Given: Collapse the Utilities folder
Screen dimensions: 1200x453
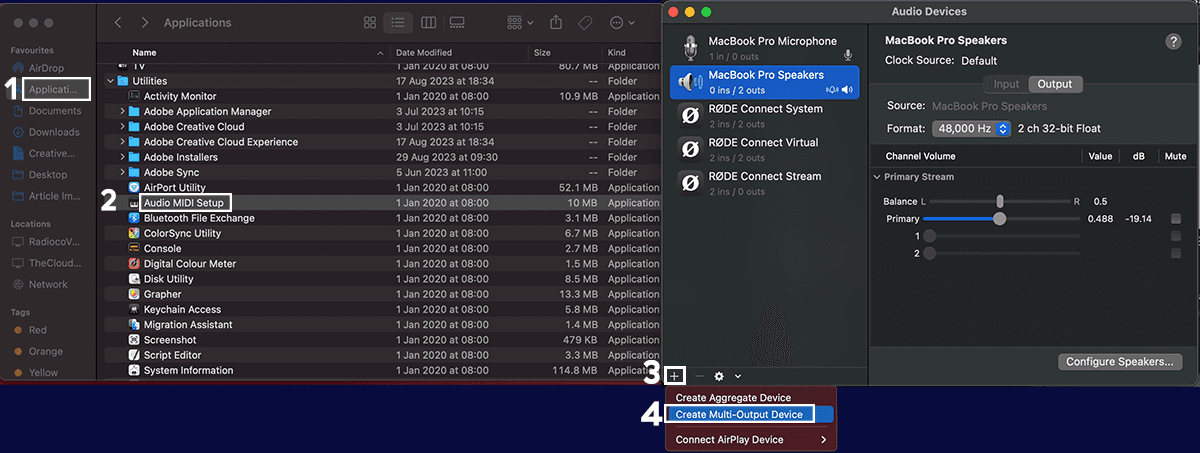Looking at the screenshot, I should (109, 81).
